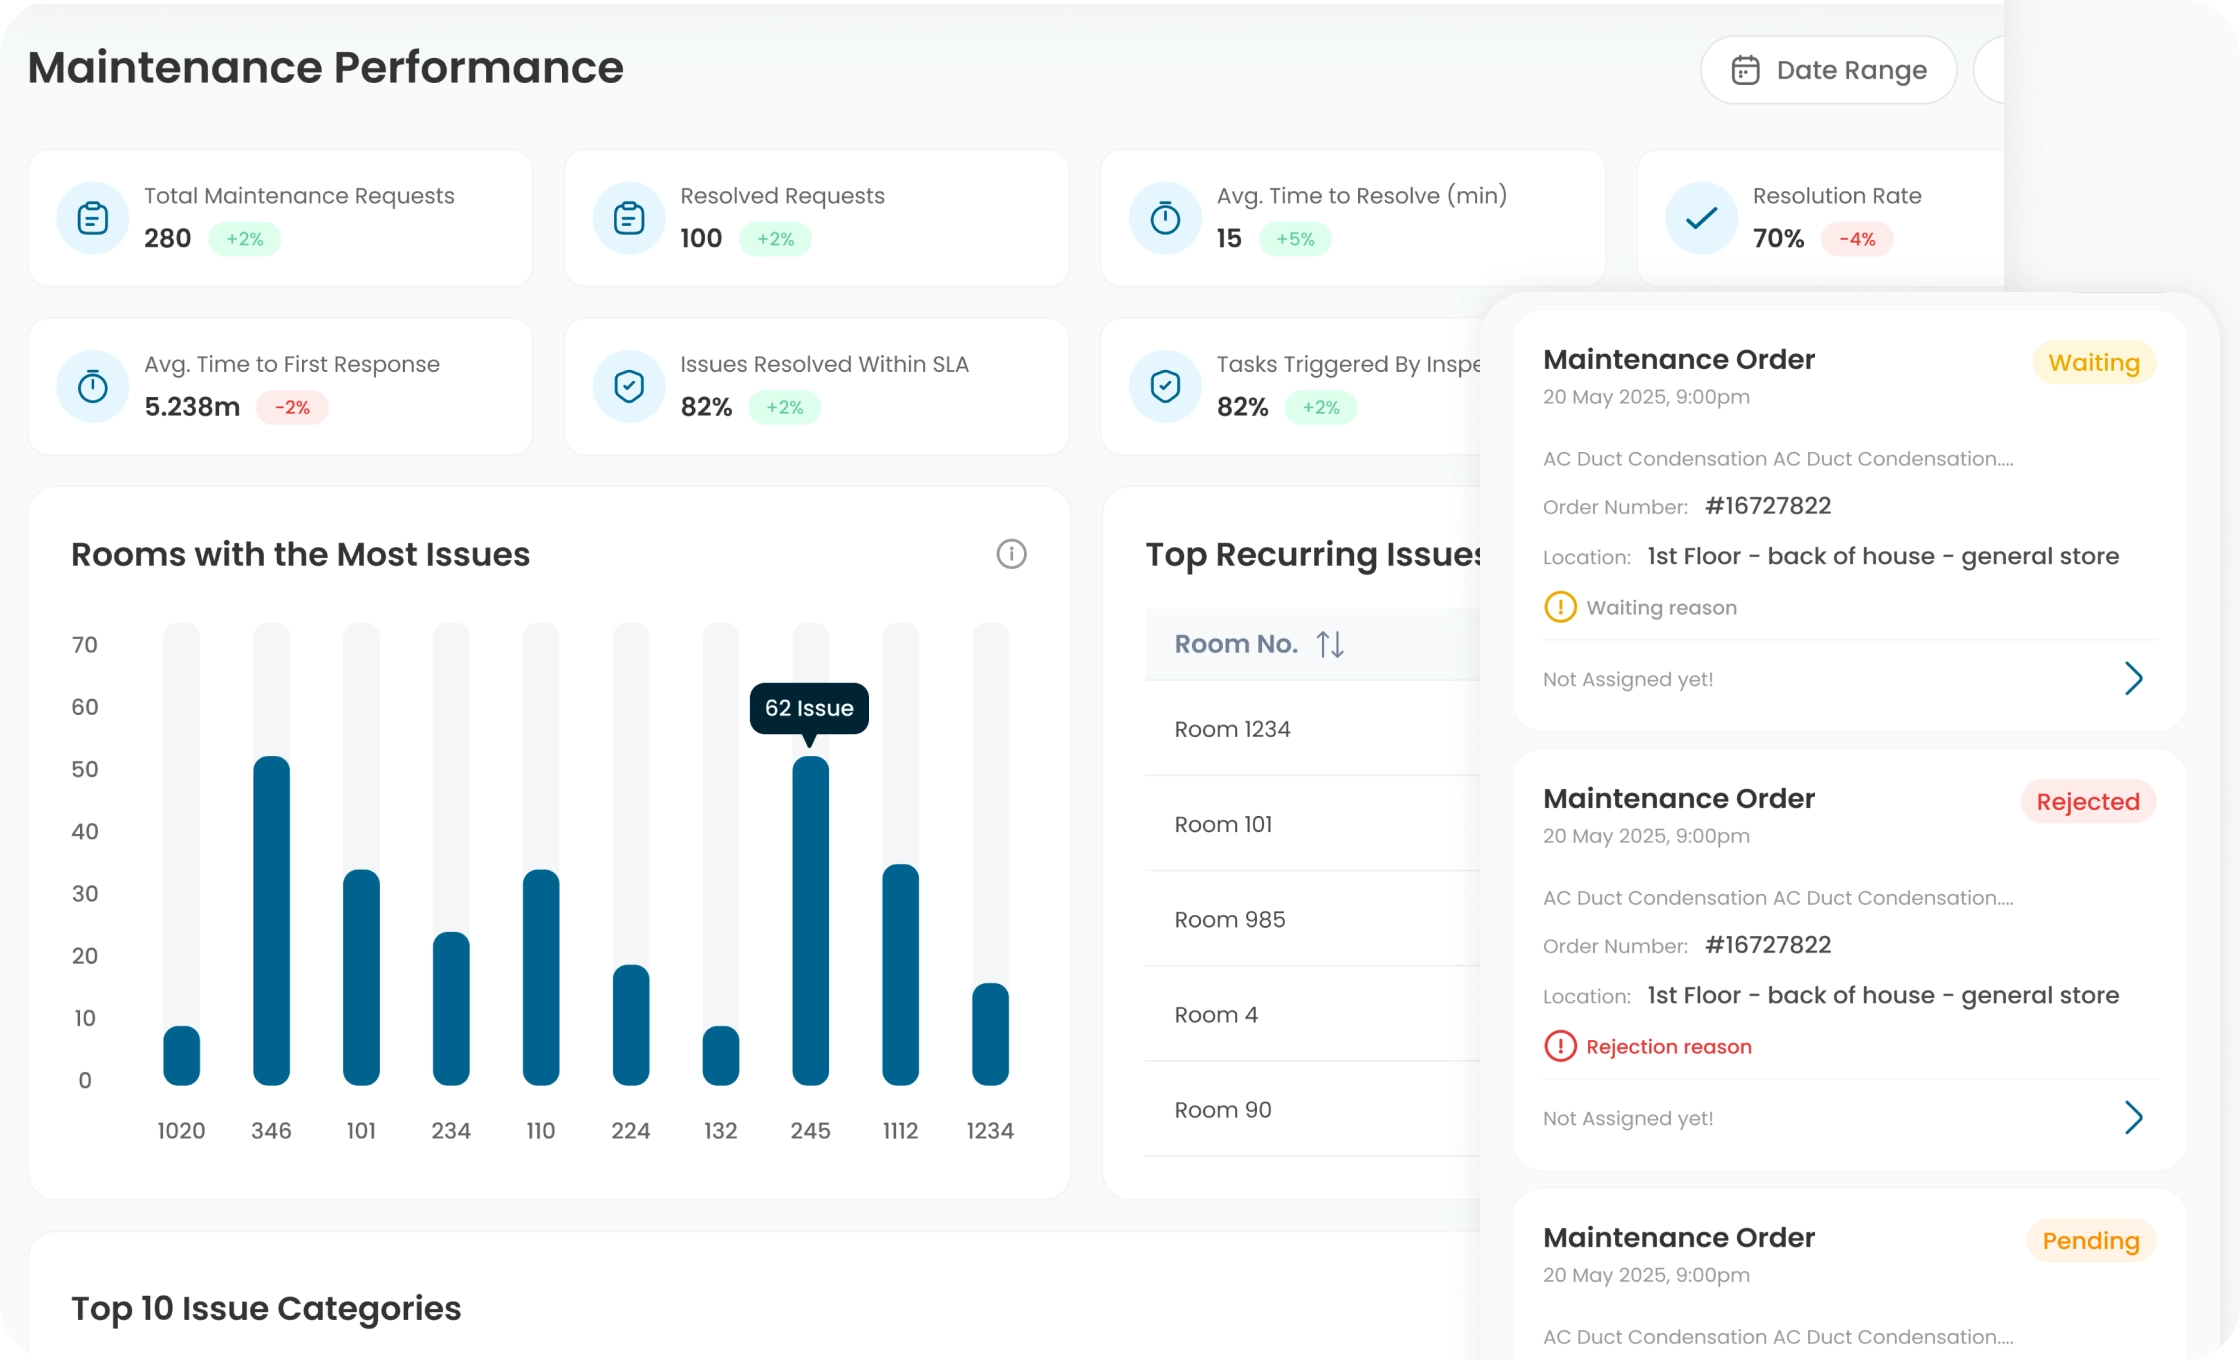This screenshot has height=1360, width=2240.
Task: Select the Room 985 table row
Action: pyautogui.click(x=1230, y=919)
